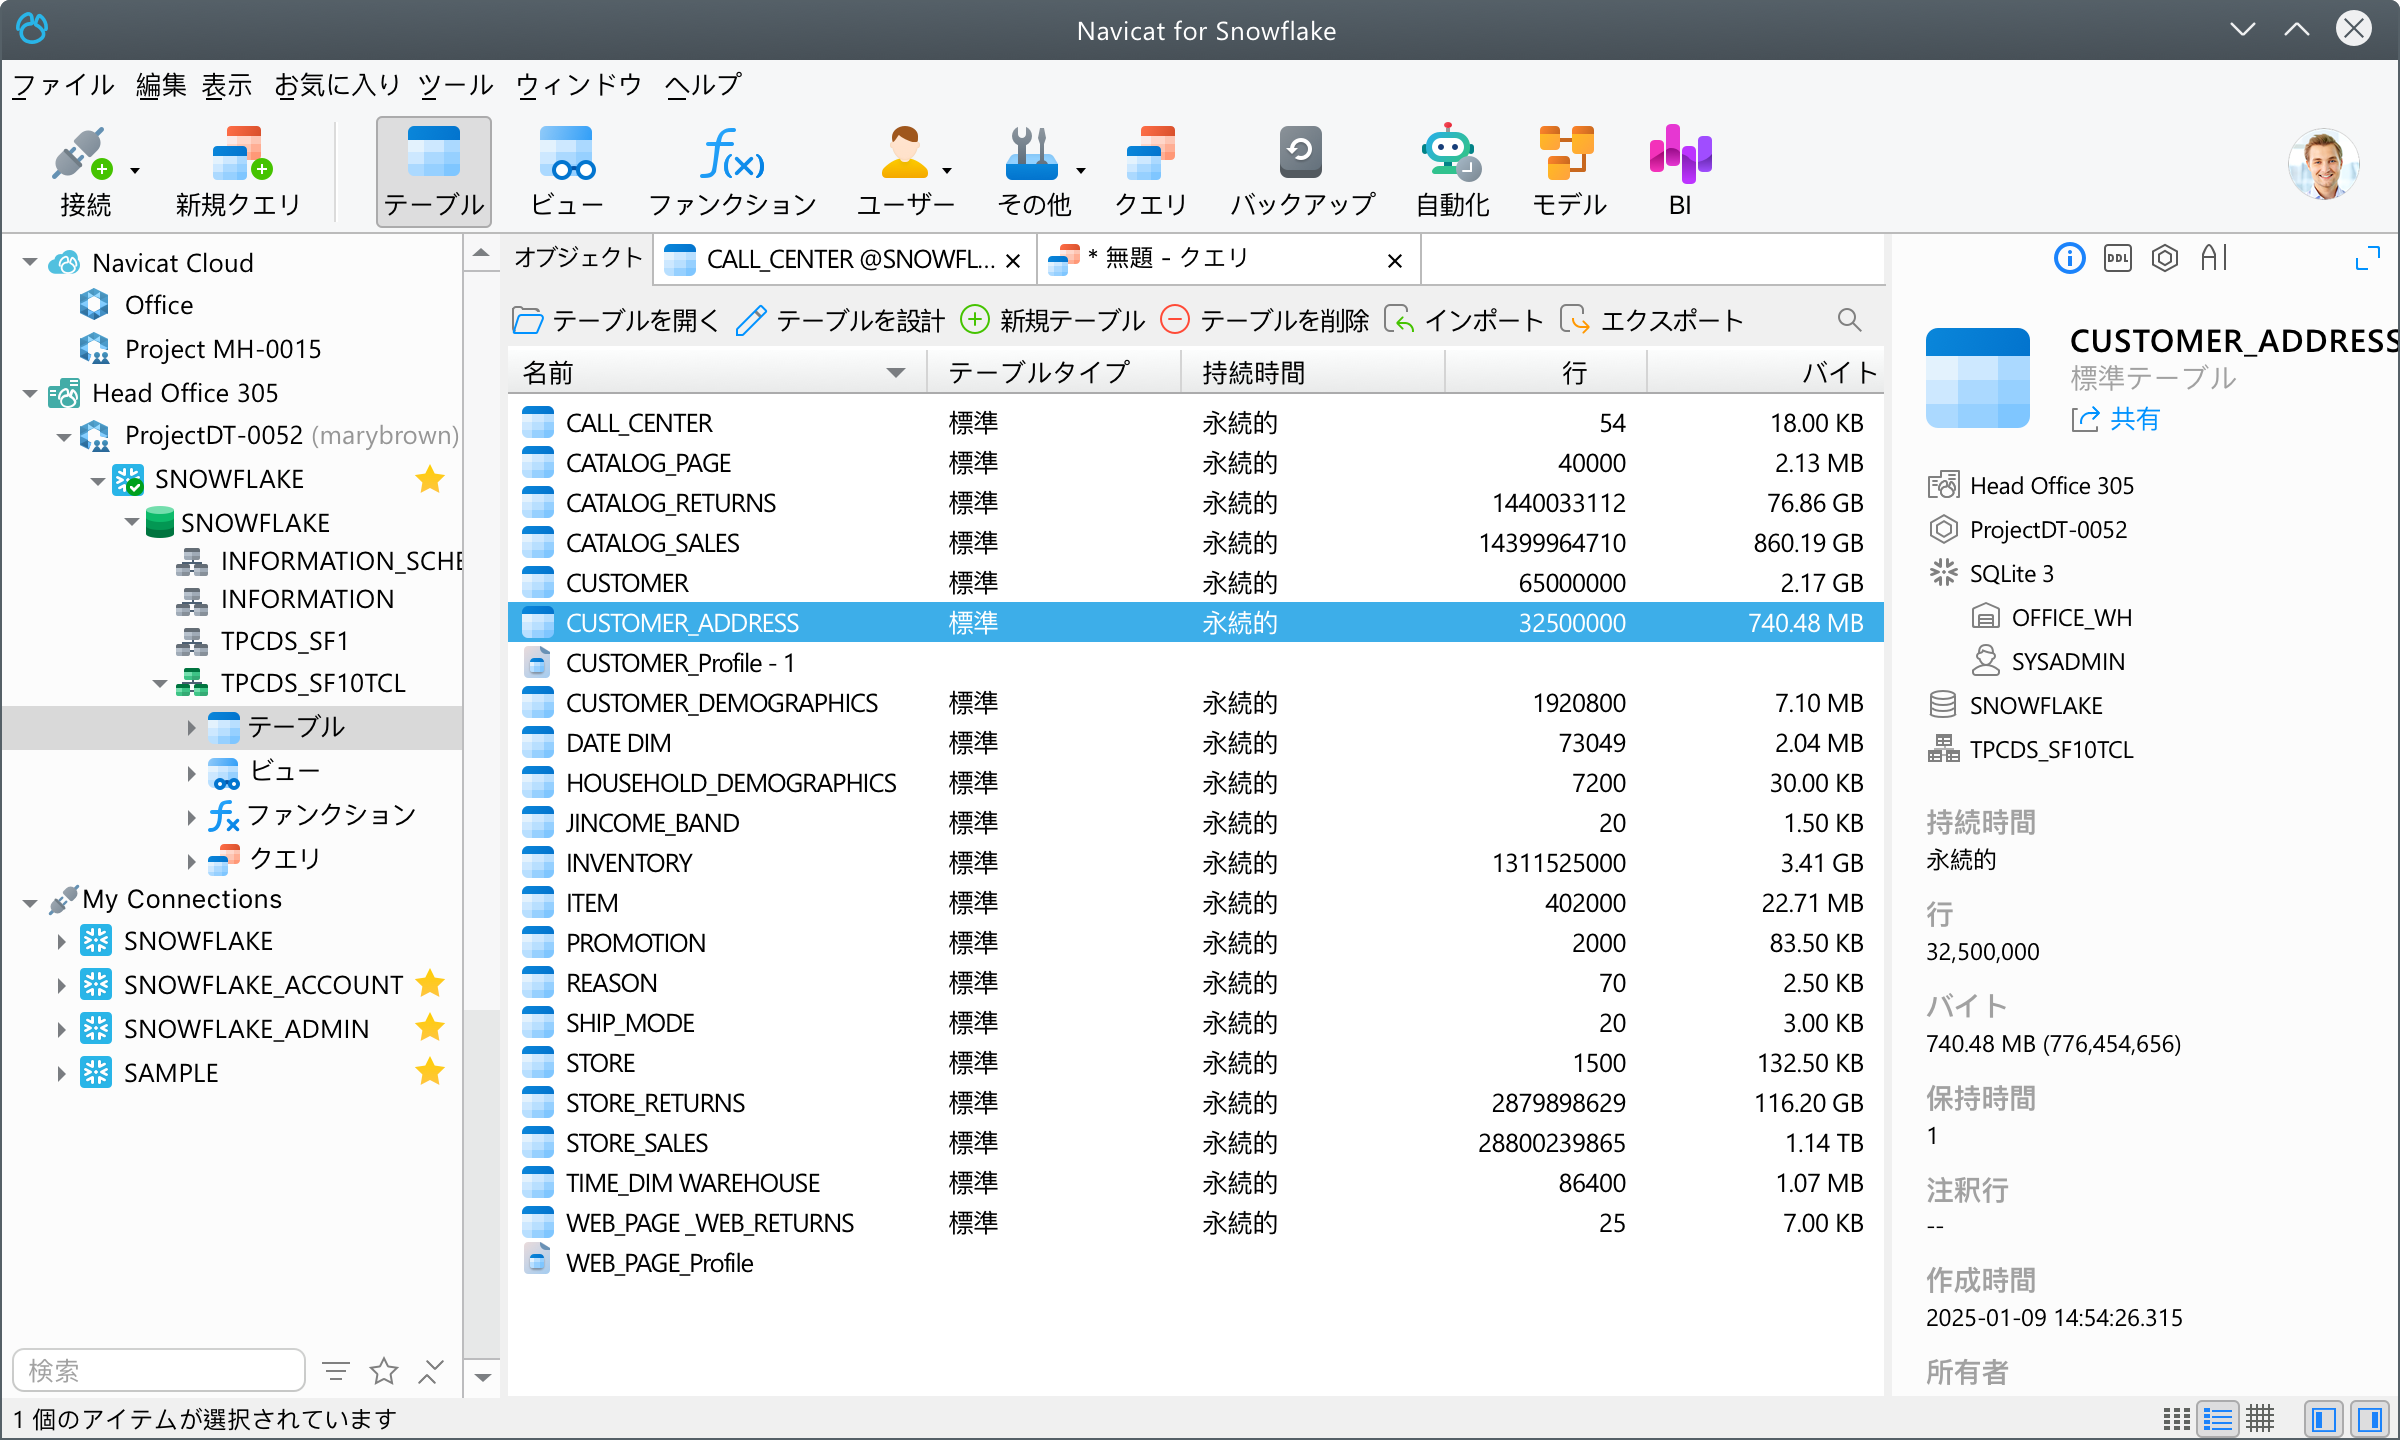Sort by the 名前 column header
Image resolution: width=2400 pixels, height=1440 pixels.
point(716,373)
